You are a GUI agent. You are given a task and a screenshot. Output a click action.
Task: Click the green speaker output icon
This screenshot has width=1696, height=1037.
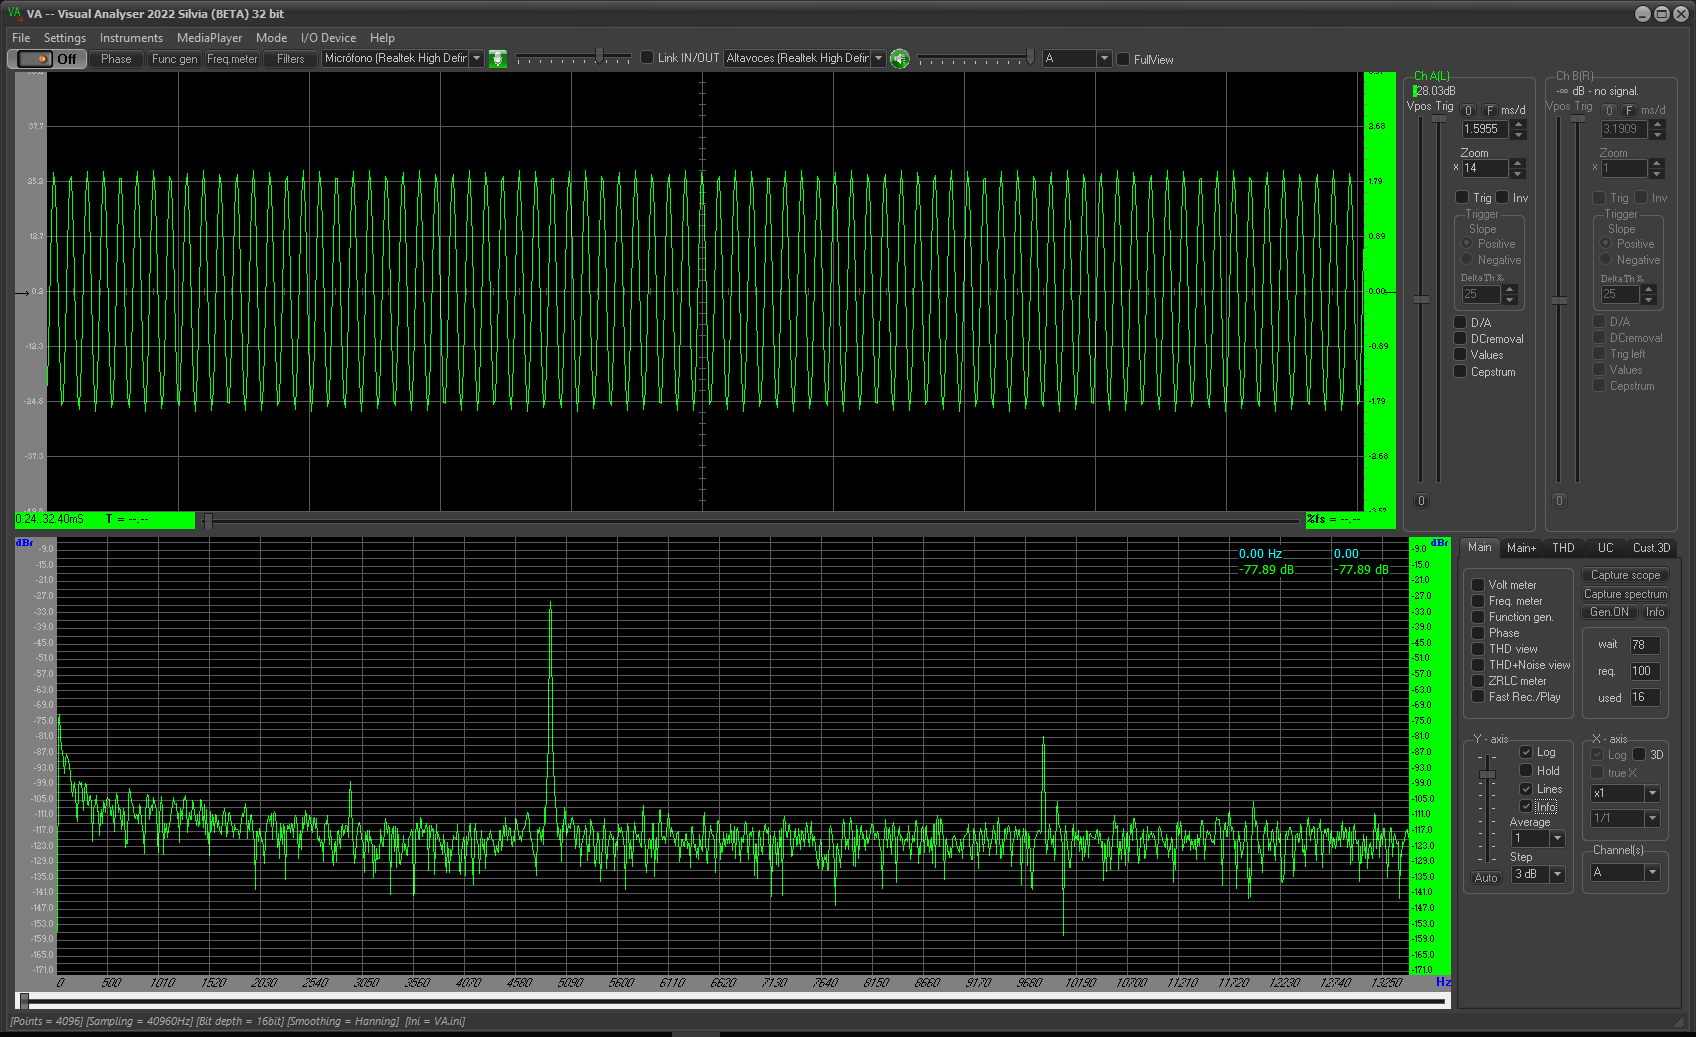[x=900, y=59]
